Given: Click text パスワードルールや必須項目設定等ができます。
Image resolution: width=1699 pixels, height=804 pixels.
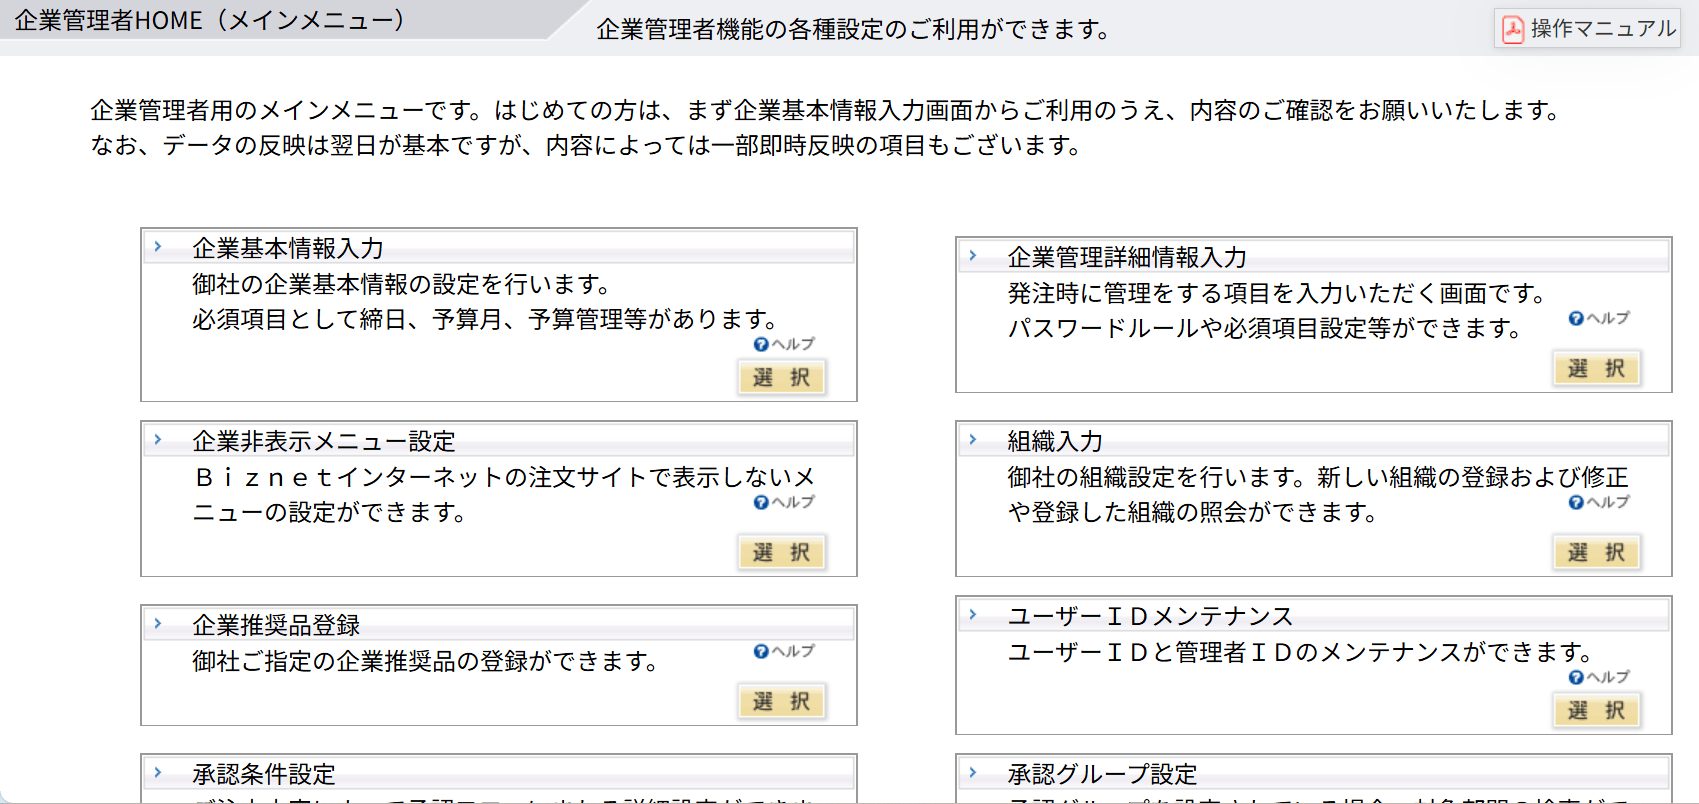Looking at the screenshot, I should click(1265, 328).
